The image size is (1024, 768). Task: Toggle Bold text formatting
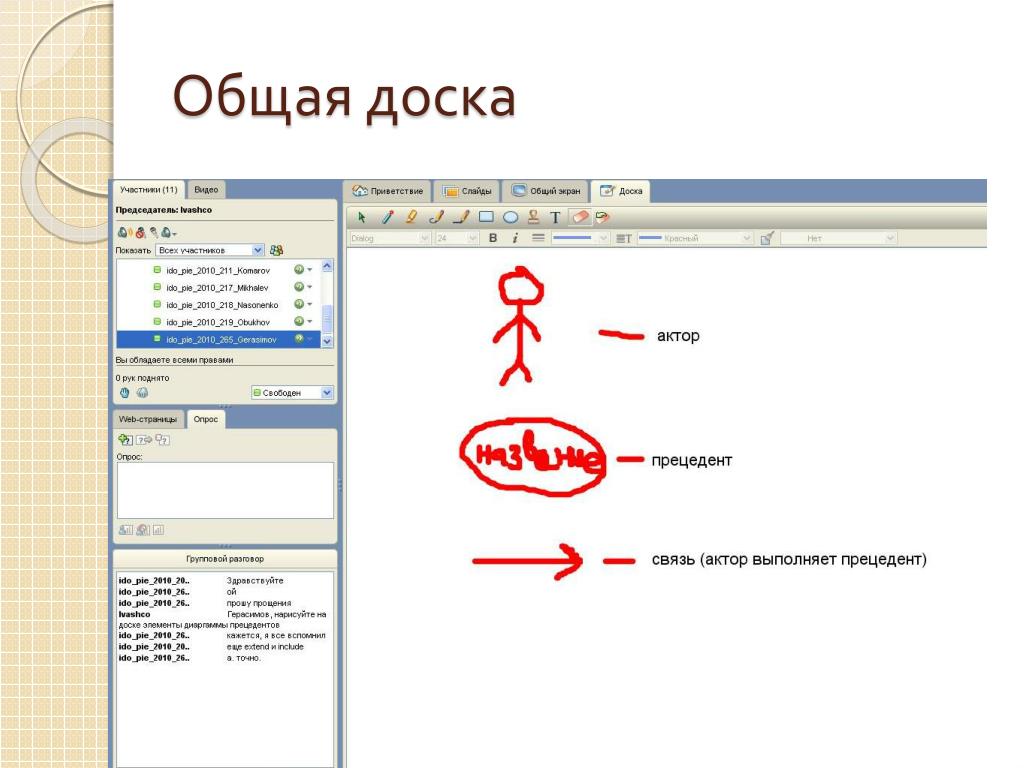[x=493, y=238]
